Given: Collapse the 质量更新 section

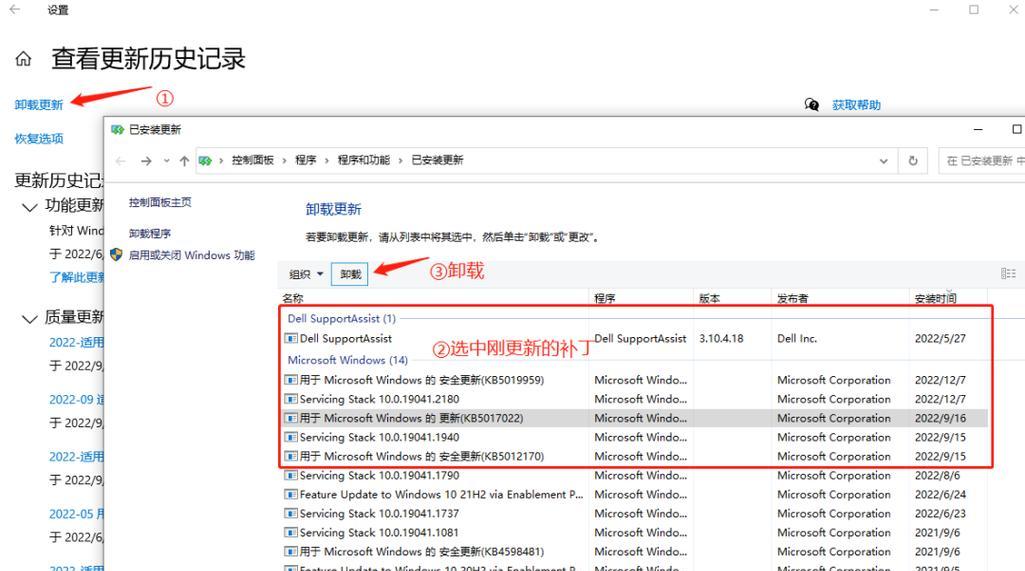Looking at the screenshot, I should [29, 319].
